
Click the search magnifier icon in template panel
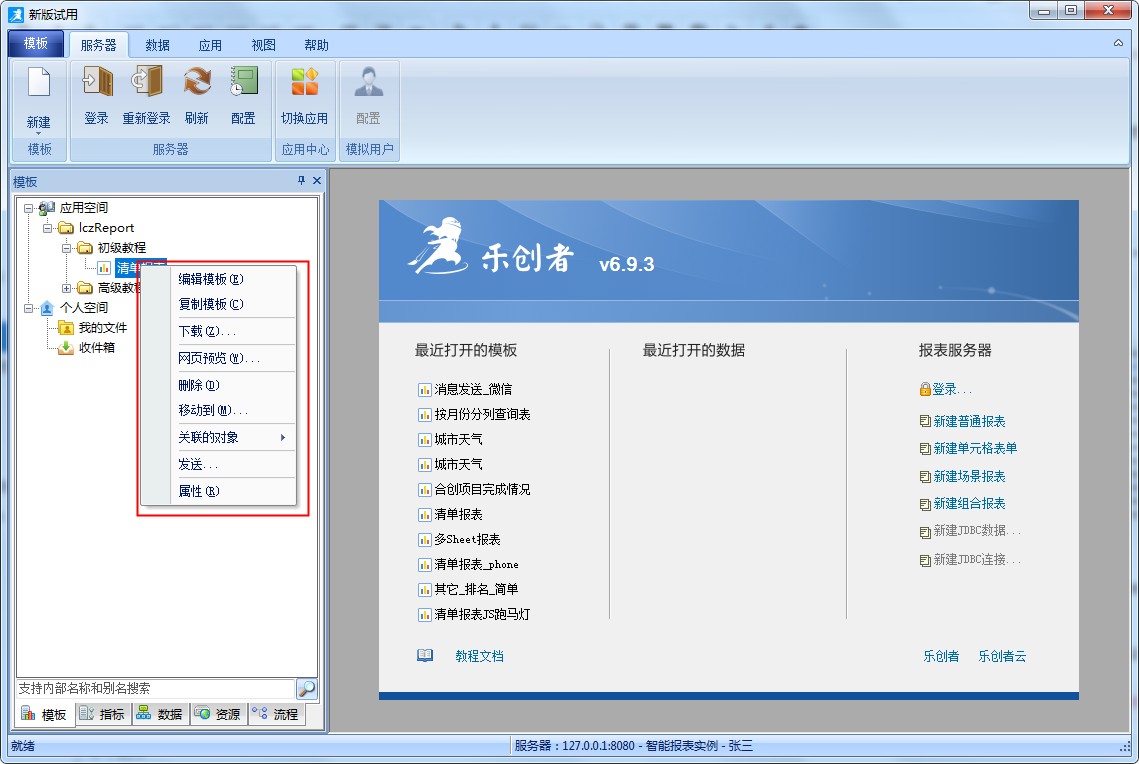(307, 688)
